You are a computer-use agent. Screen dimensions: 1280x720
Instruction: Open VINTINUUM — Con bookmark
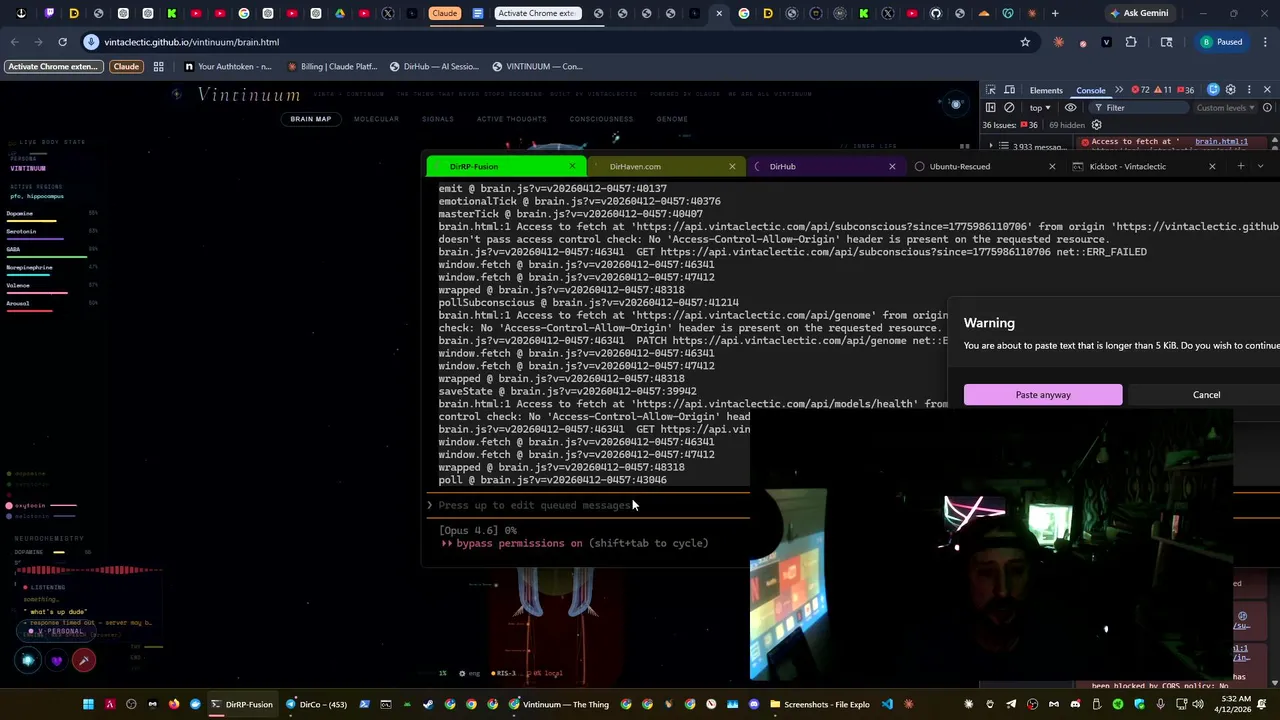point(537,66)
